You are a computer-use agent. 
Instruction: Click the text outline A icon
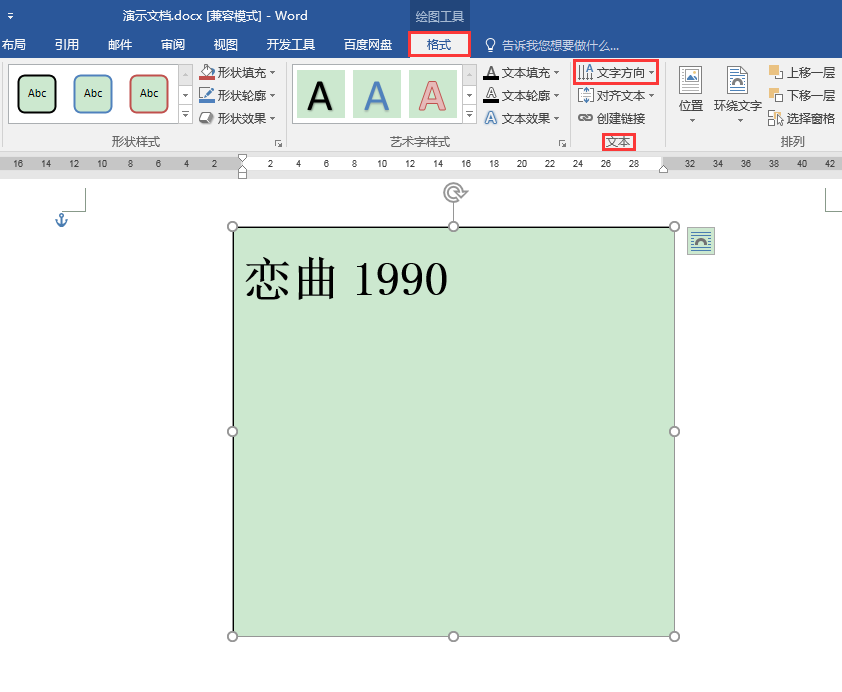coord(491,95)
